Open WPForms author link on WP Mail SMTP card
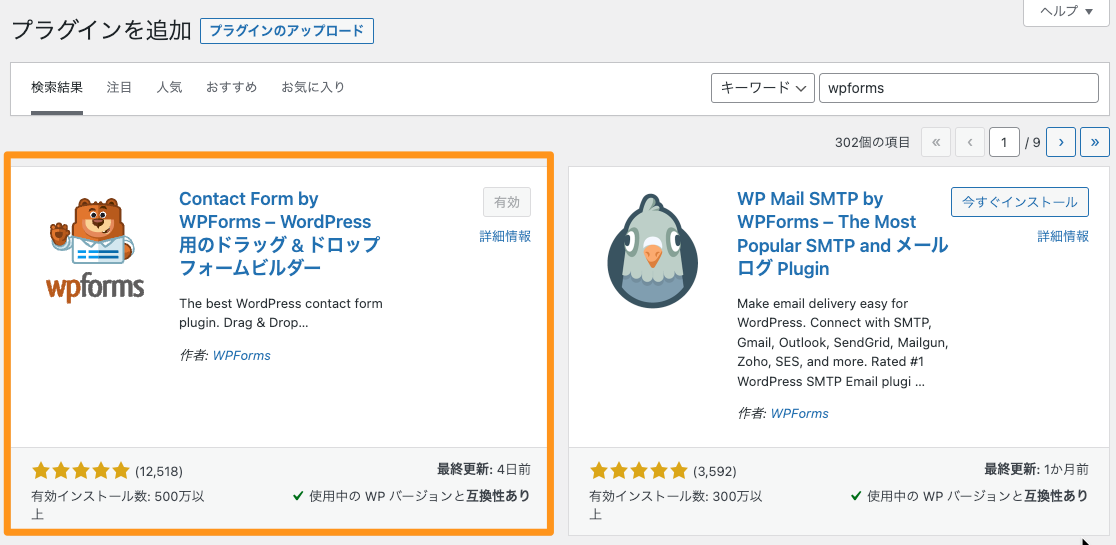 [x=800, y=413]
